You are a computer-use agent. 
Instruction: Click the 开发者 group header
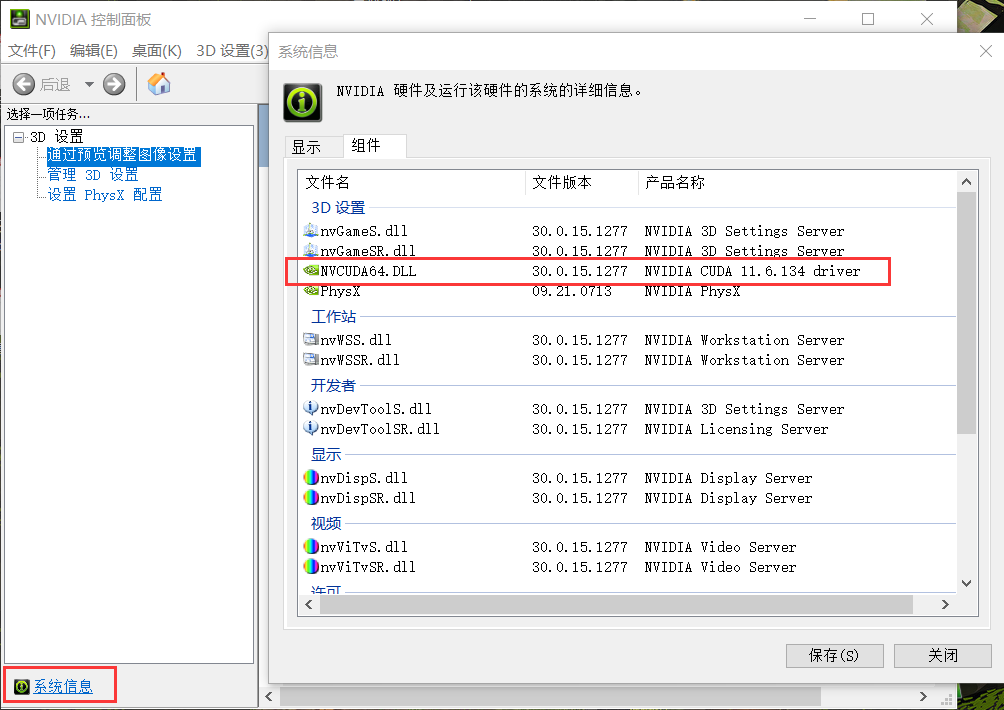click(333, 385)
